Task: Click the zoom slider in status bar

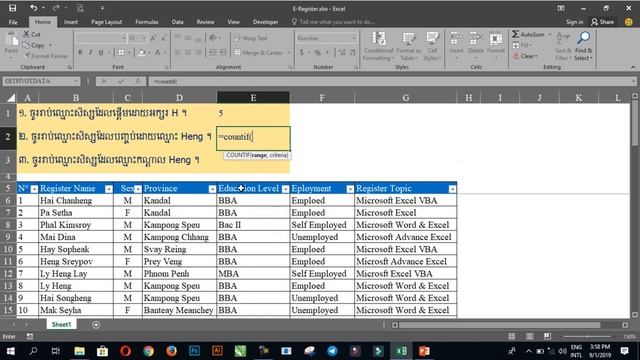Action: click(587, 336)
